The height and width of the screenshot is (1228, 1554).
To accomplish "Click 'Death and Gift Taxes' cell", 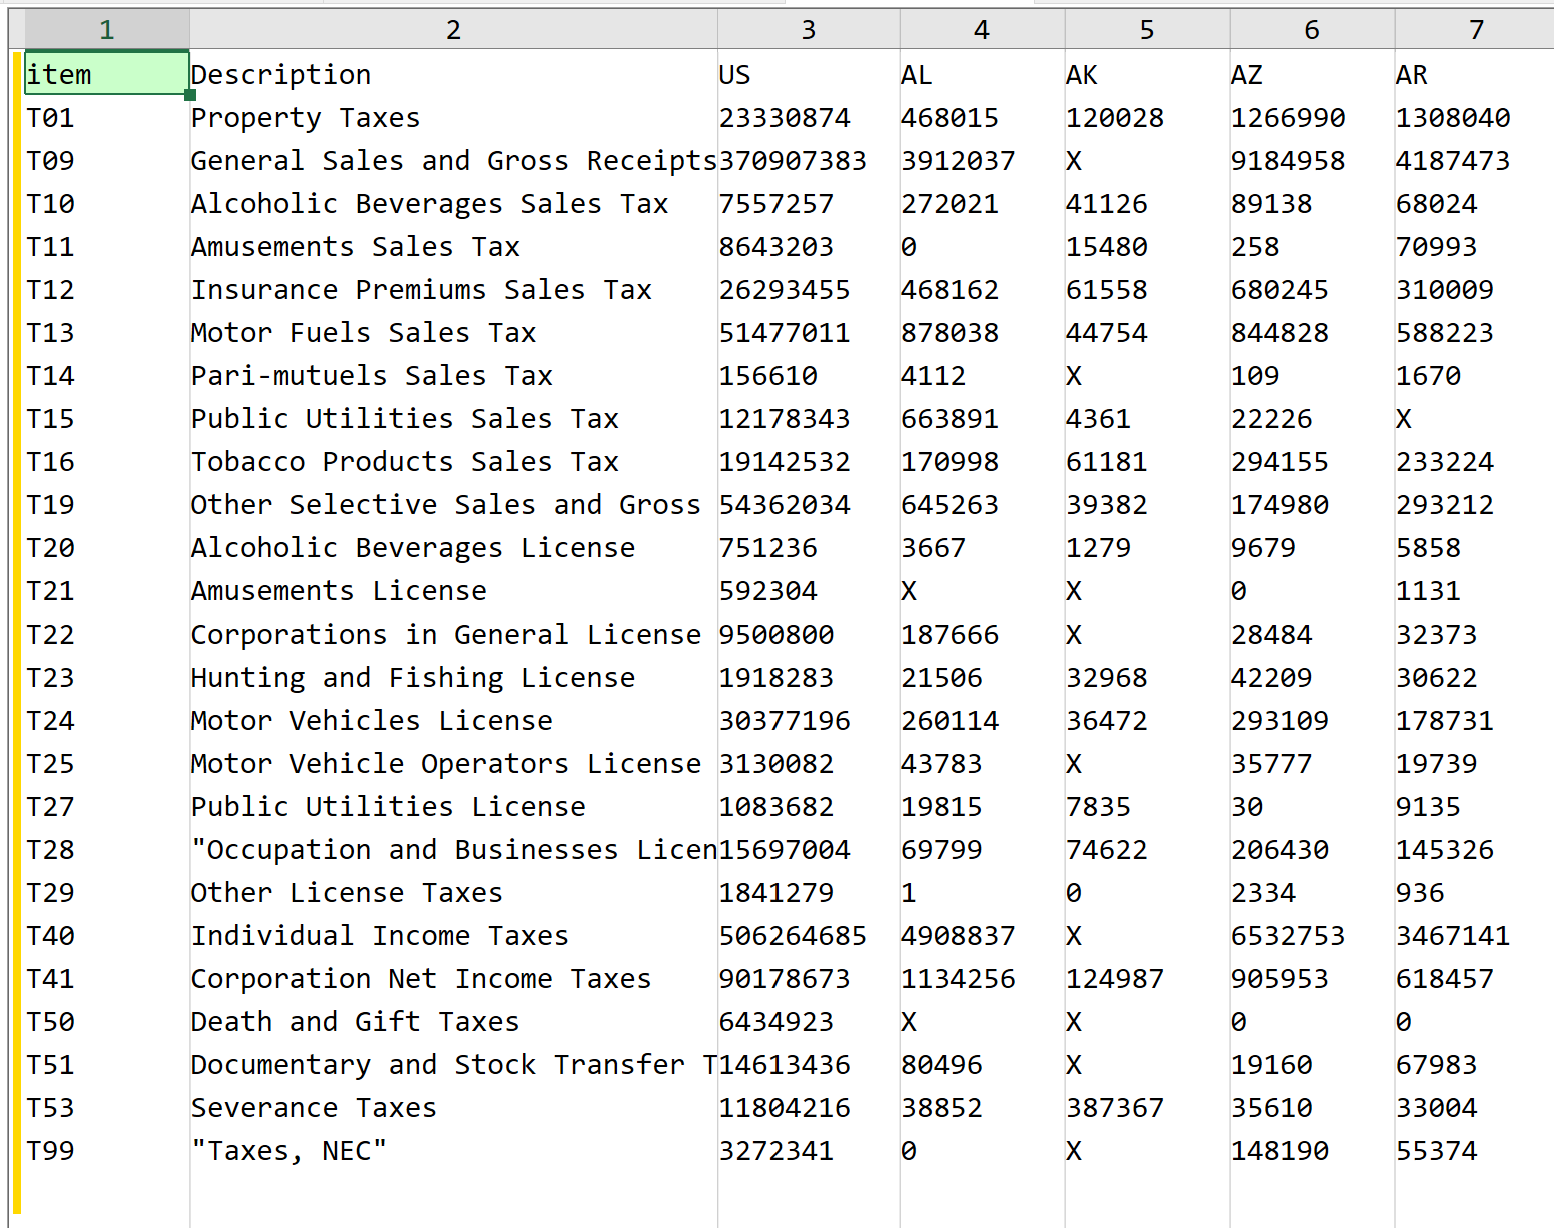I will (x=453, y=1021).
